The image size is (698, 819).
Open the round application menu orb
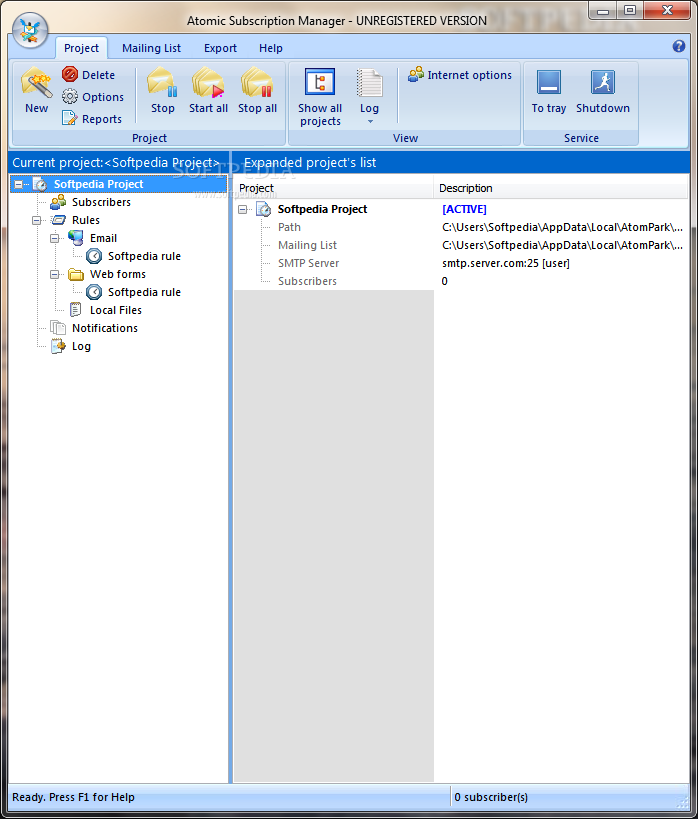[x=30, y=30]
